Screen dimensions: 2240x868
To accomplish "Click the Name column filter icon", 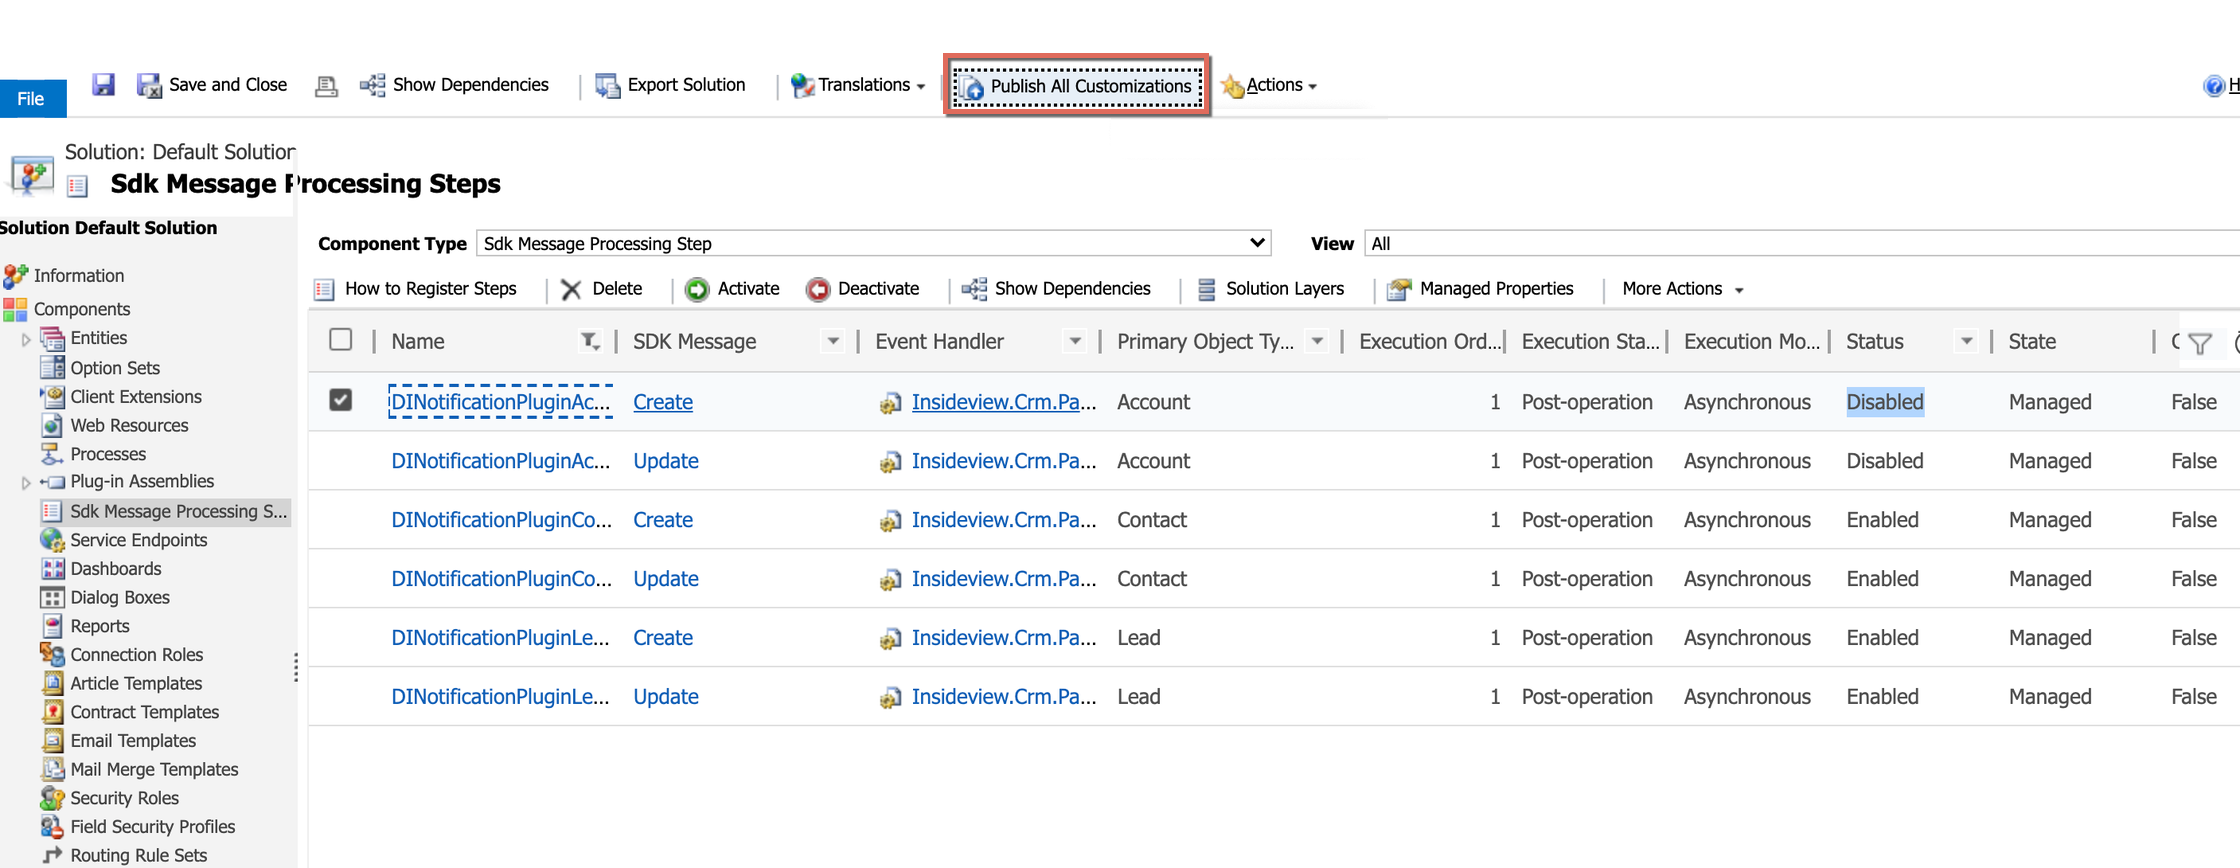I will click(590, 342).
